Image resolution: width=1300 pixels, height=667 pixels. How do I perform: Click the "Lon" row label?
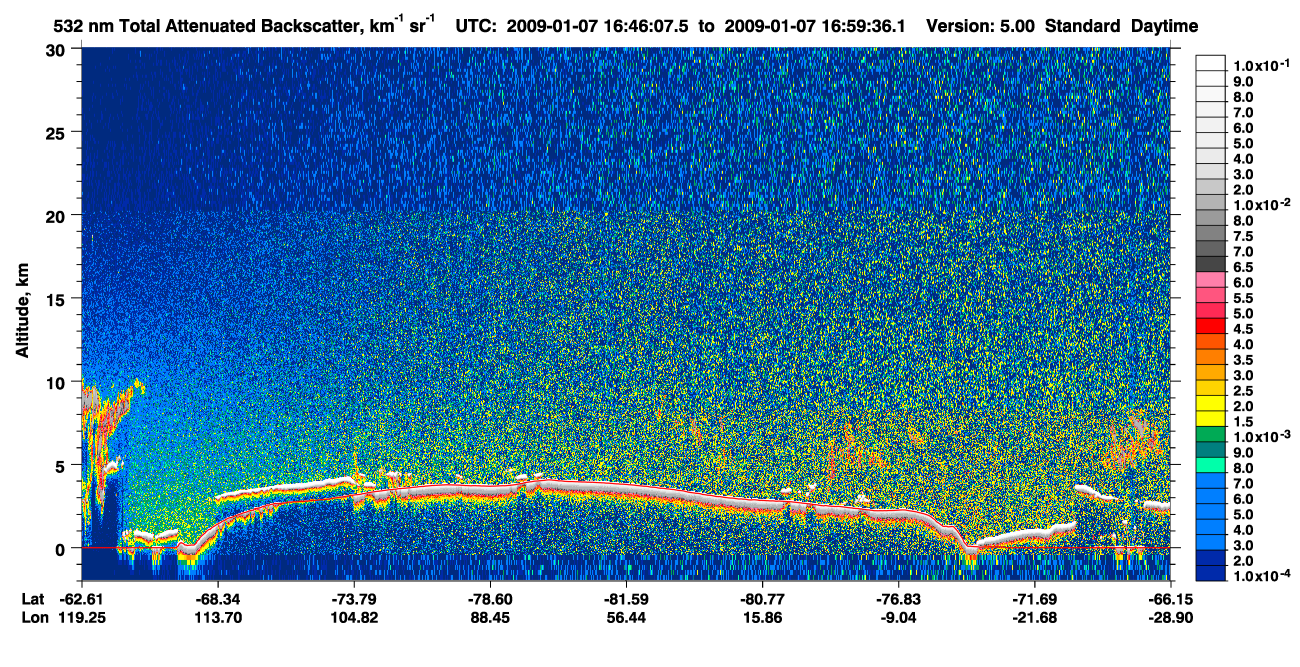point(33,618)
